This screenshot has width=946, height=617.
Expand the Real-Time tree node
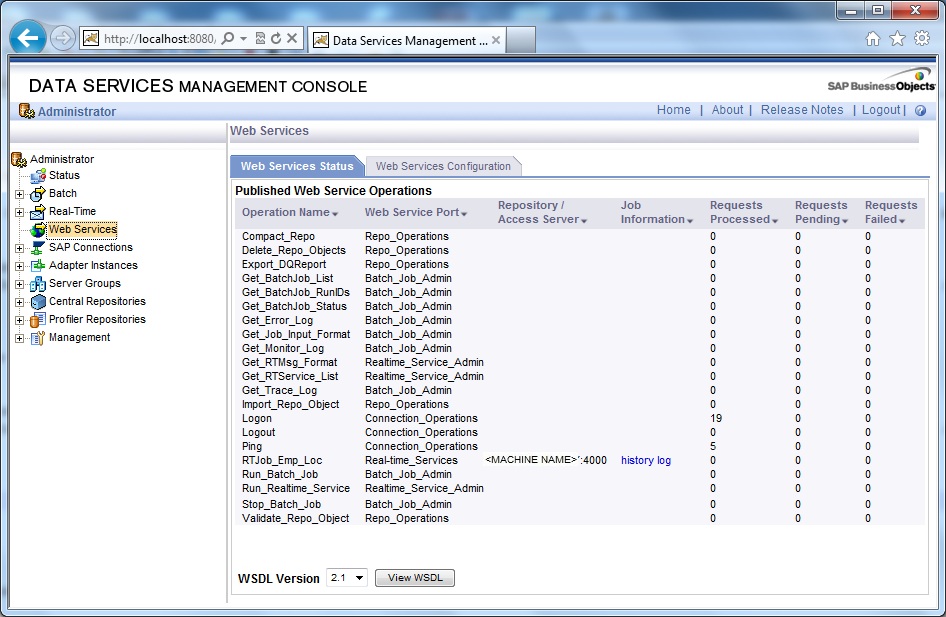click(x=19, y=212)
